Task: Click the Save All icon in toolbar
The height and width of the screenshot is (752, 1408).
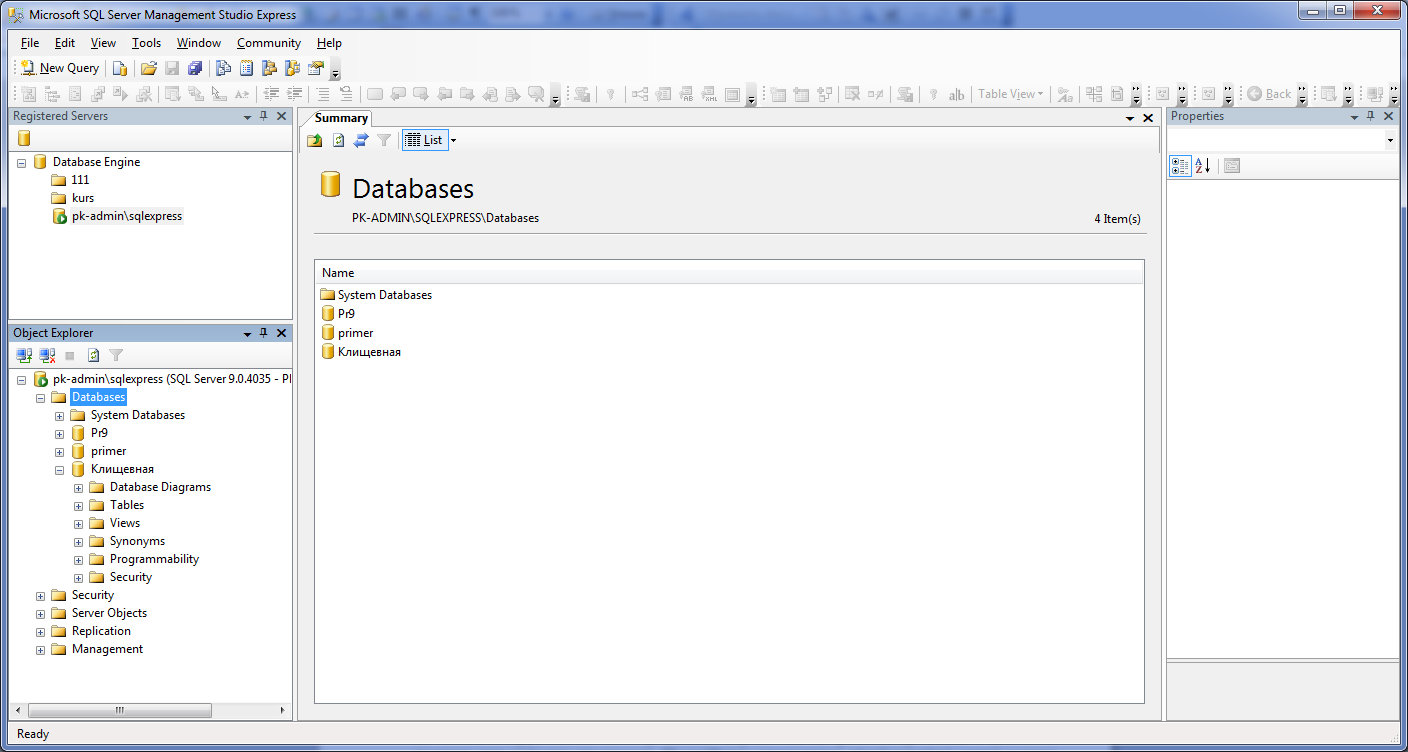Action: point(195,68)
